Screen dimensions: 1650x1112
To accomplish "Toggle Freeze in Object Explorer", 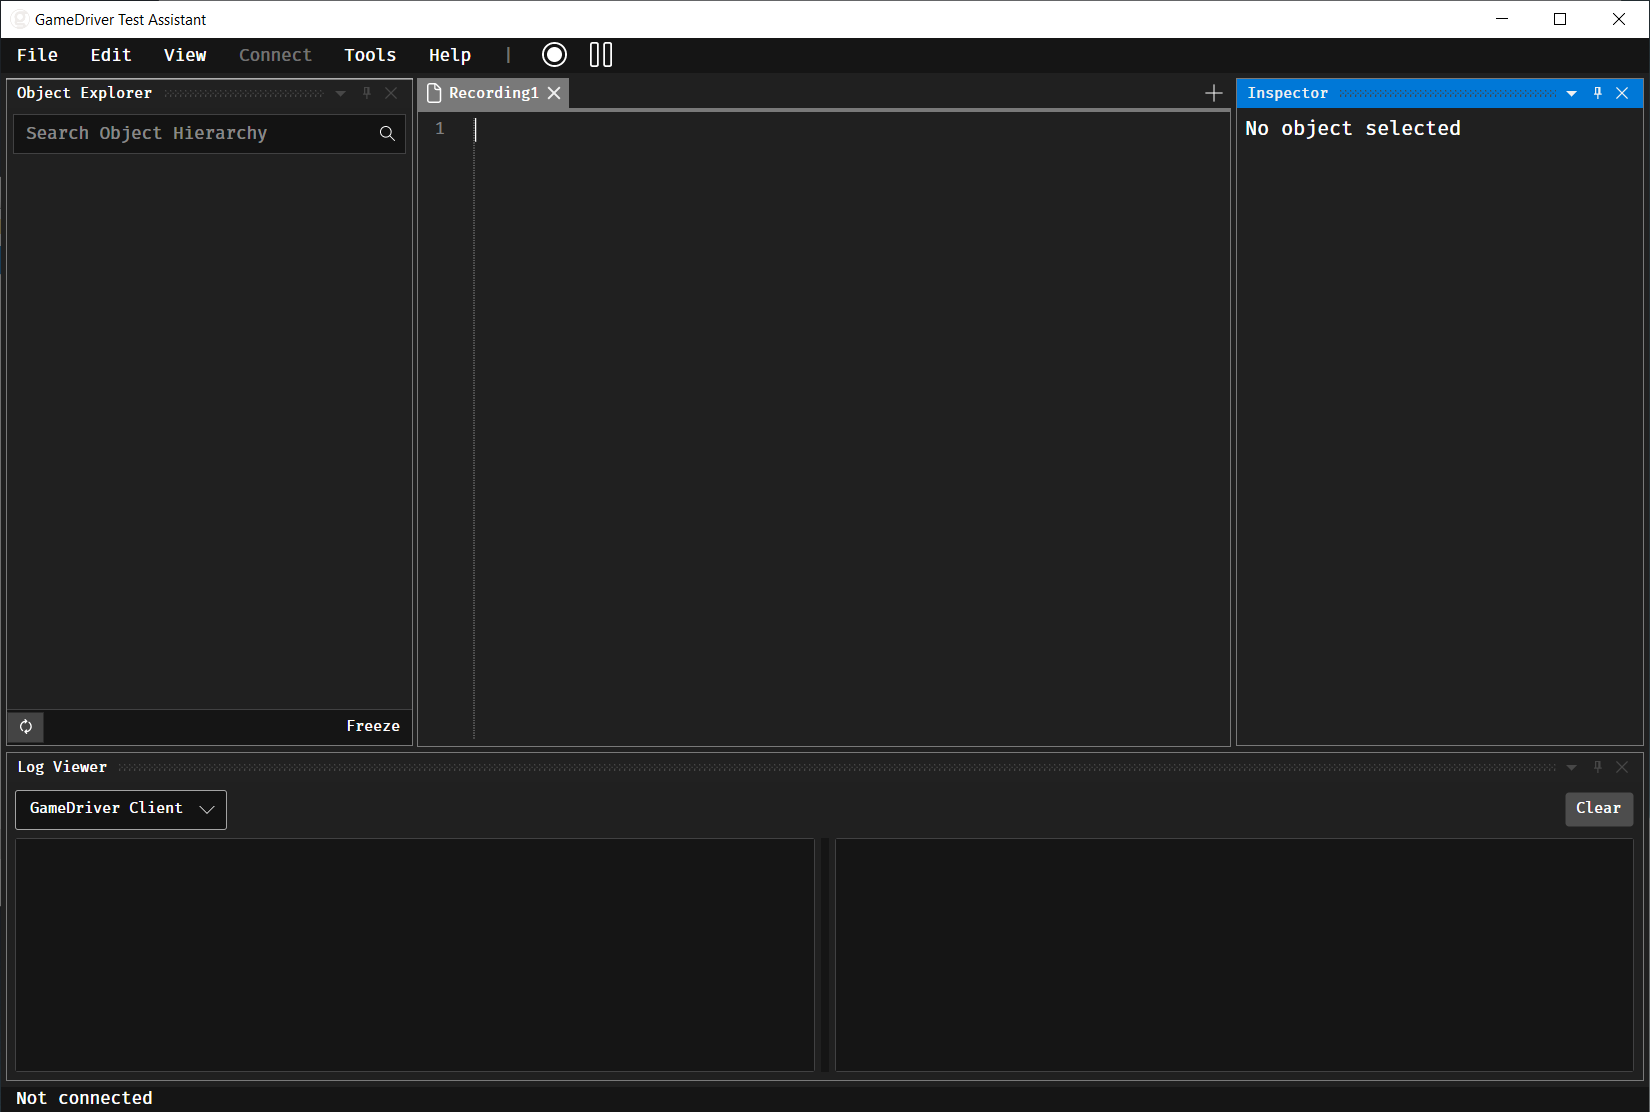I will click(372, 726).
